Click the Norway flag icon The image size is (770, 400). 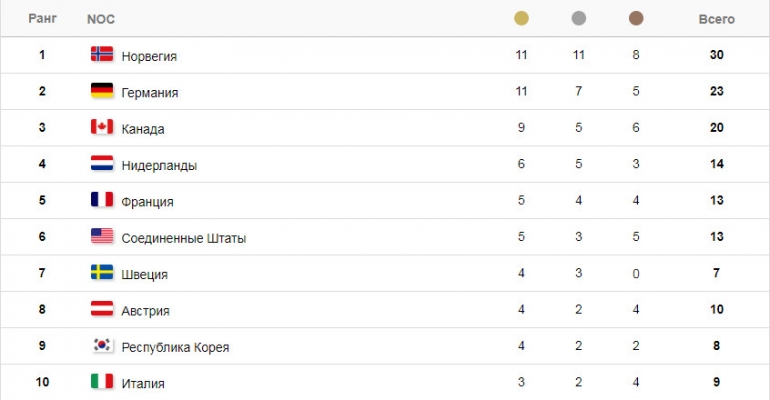pyautogui.click(x=102, y=54)
